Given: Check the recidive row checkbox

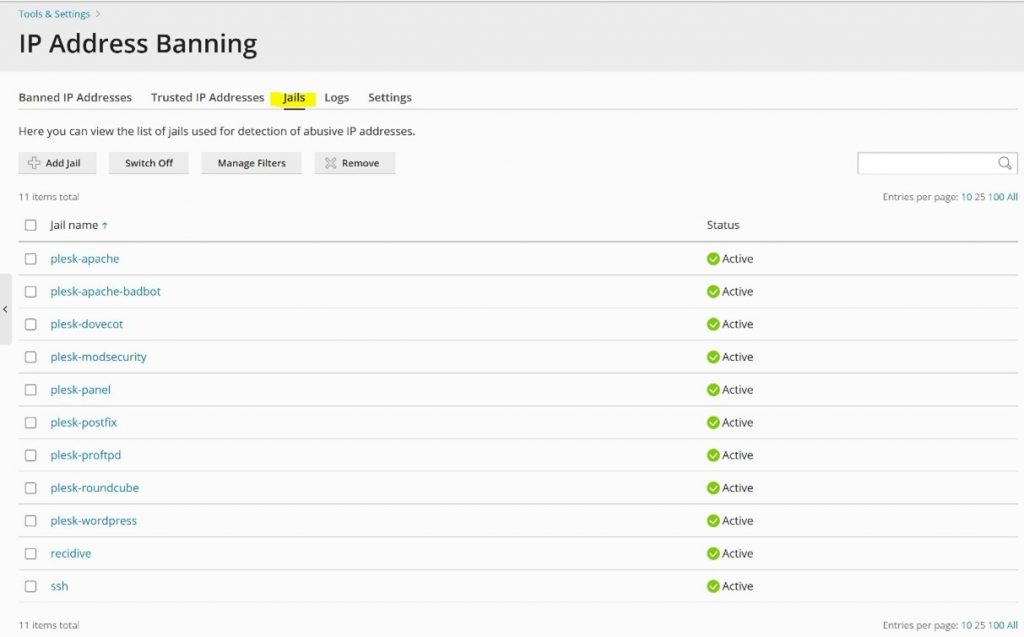Looking at the screenshot, I should click(31, 553).
